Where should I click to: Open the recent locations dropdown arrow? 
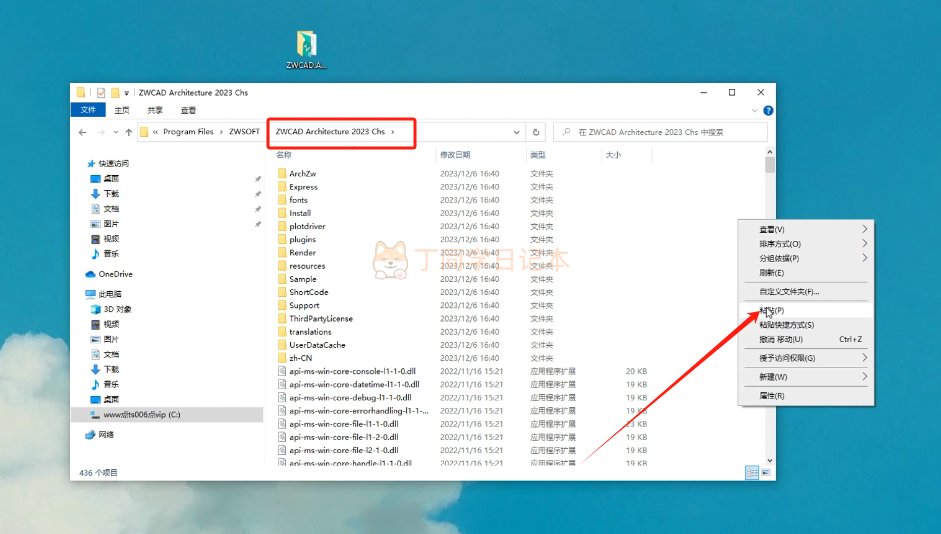point(115,132)
